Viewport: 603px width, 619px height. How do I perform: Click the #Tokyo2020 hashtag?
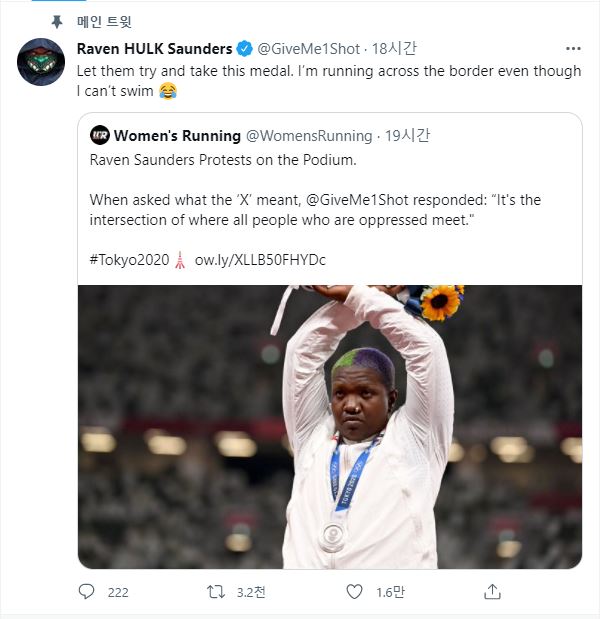point(130,260)
